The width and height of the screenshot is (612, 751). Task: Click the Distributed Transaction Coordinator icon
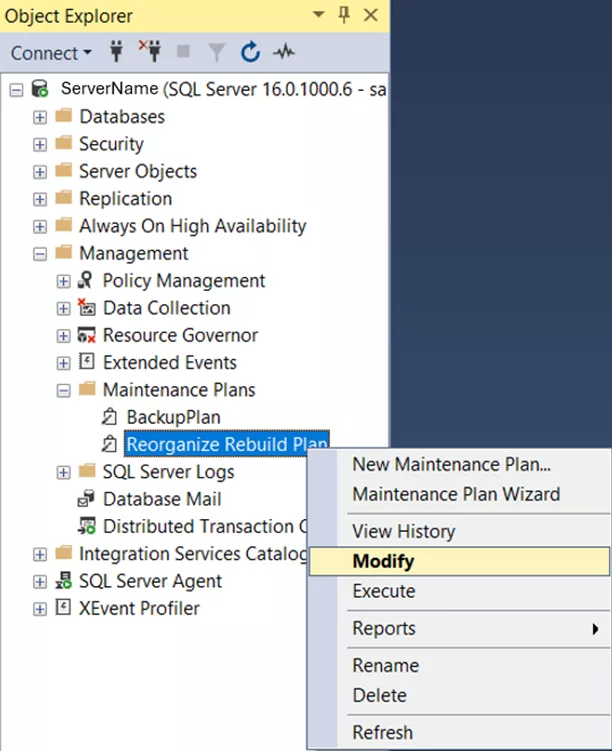pyautogui.click(x=87, y=526)
